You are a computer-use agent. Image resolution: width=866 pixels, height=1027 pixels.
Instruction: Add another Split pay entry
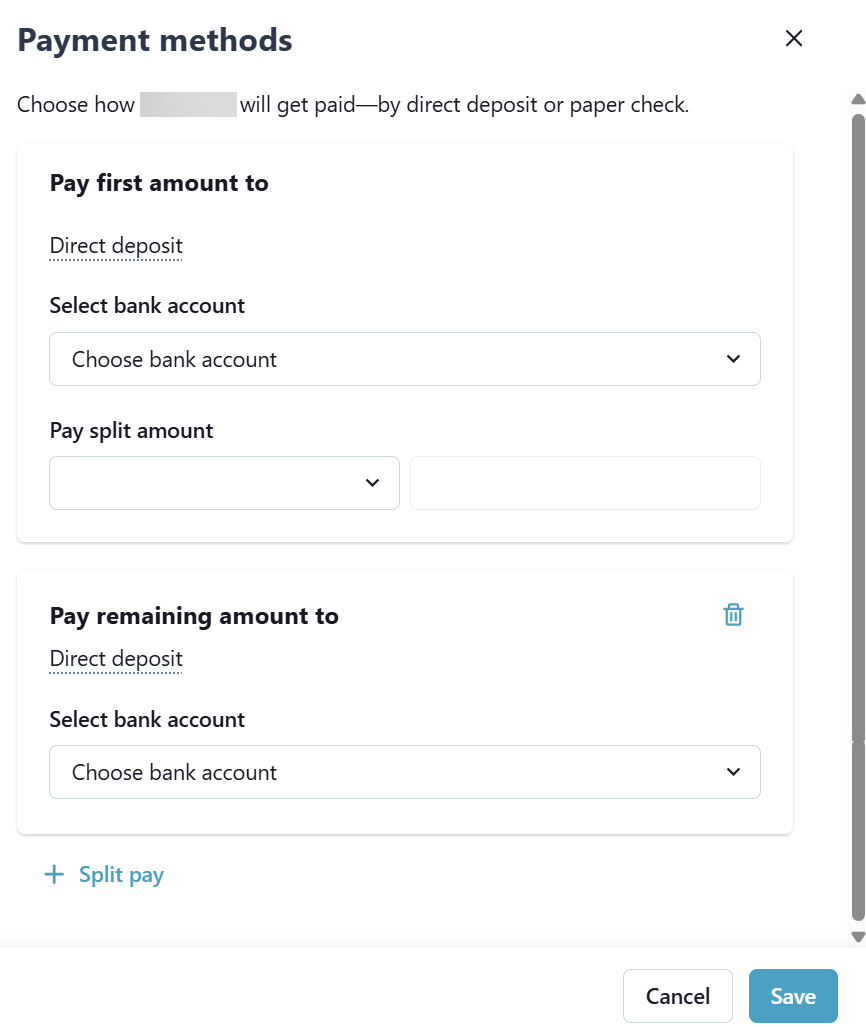121,875
